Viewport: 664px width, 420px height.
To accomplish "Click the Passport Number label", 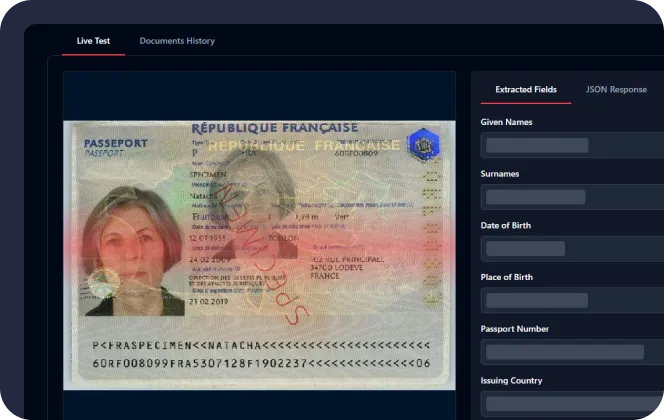I will (515, 329).
